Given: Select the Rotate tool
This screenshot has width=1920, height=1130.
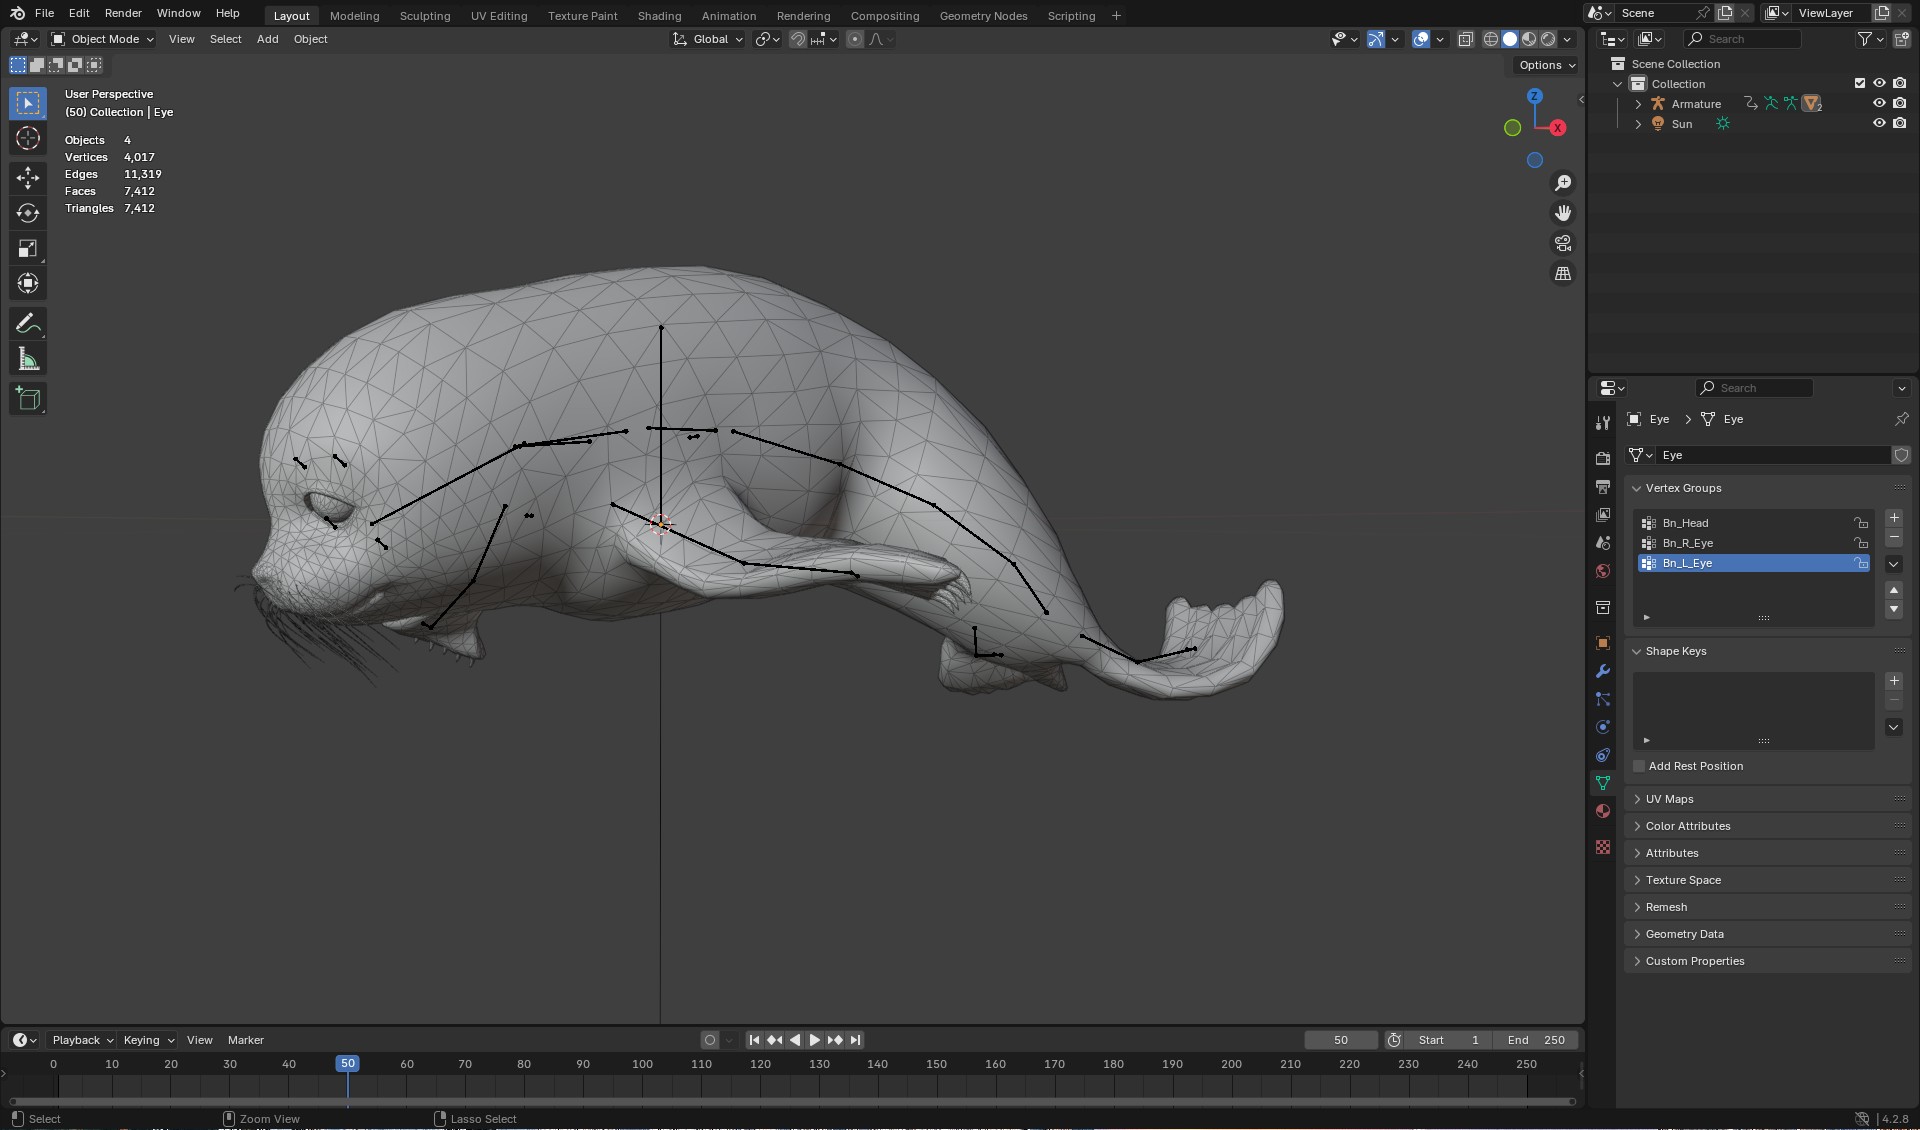Looking at the screenshot, I should point(28,213).
